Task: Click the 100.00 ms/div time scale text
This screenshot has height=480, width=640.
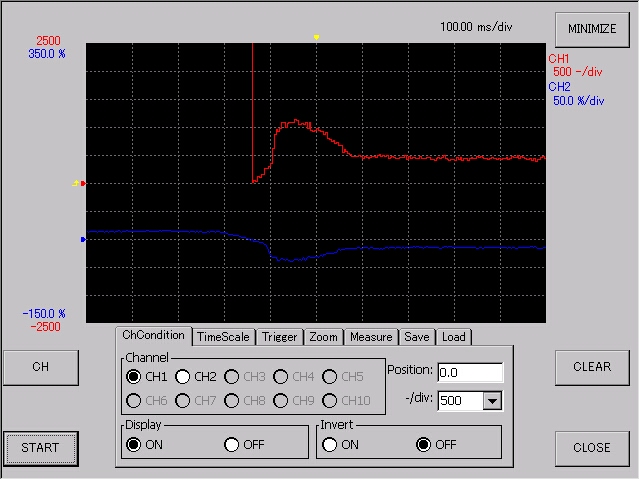Action: 476,27
